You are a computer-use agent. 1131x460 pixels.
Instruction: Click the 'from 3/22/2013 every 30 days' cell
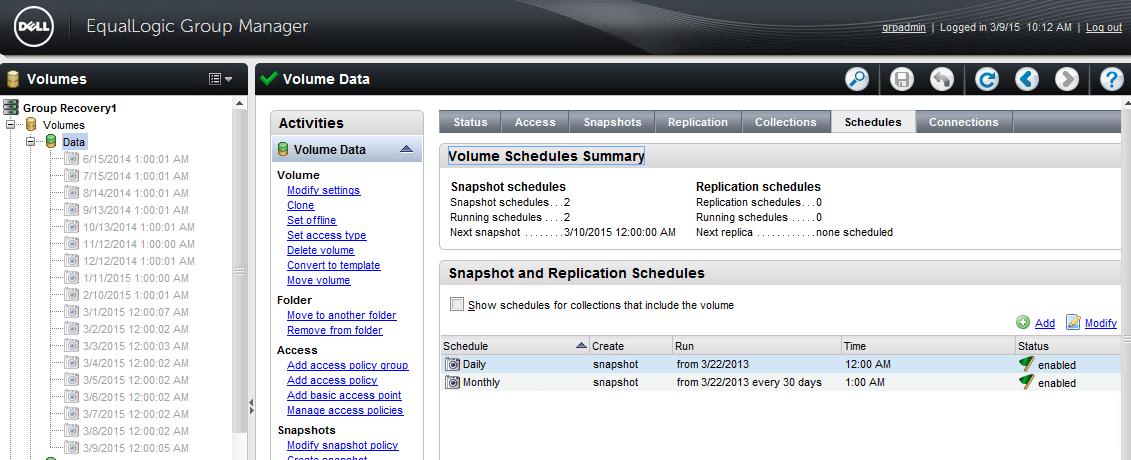coord(749,382)
